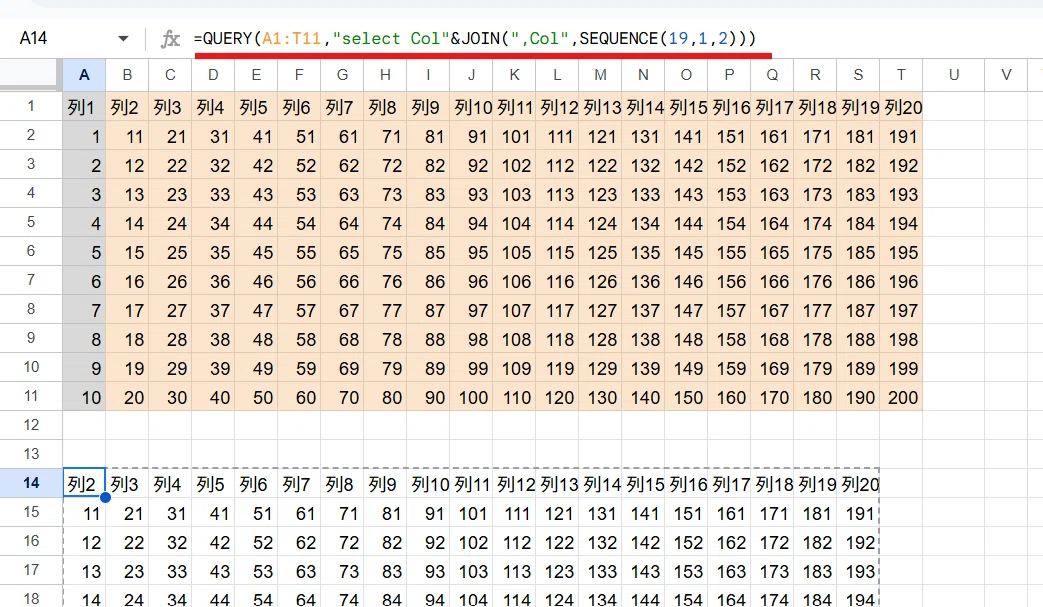This screenshot has height=607, width=1043.
Task: Select column V header
Action: [x=1006, y=75]
